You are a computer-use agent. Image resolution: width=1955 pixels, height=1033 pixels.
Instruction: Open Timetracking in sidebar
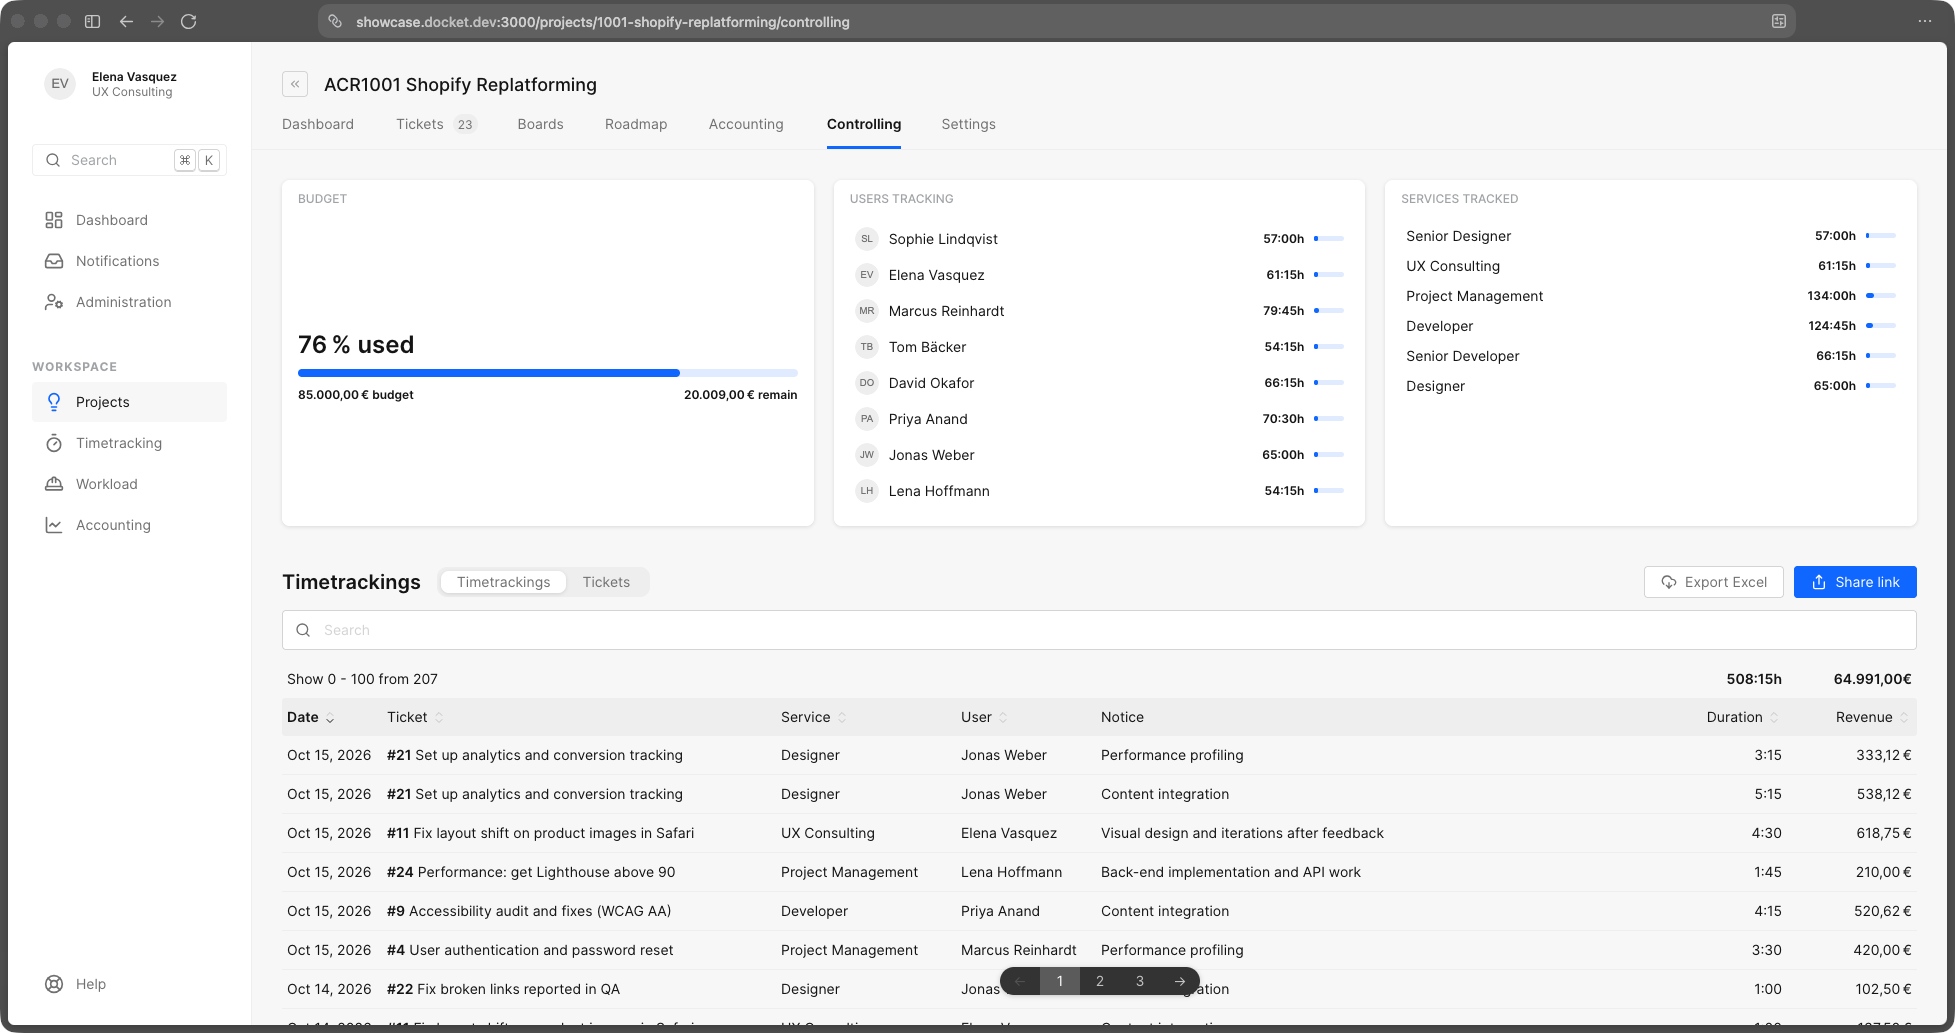tap(129, 443)
